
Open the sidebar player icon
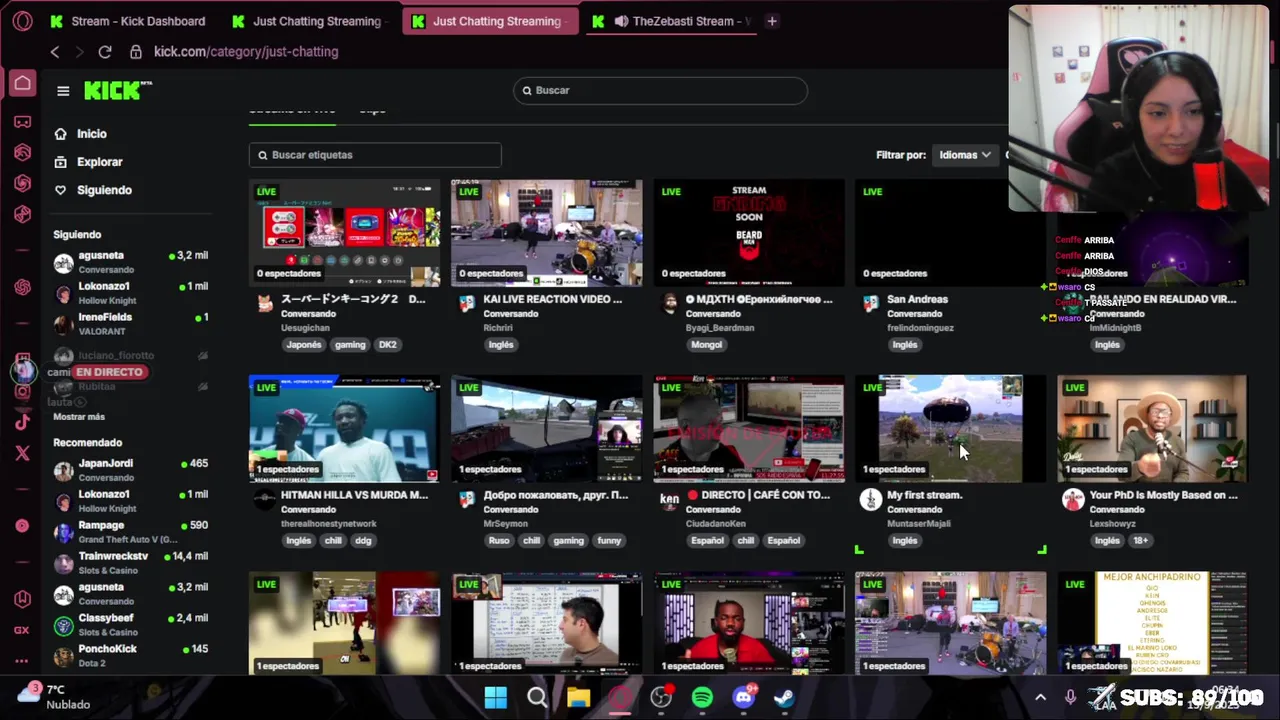click(22, 525)
